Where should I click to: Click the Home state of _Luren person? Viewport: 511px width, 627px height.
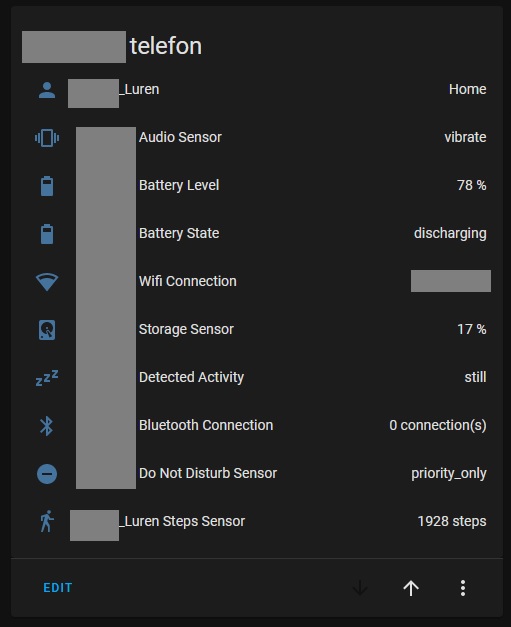click(467, 89)
